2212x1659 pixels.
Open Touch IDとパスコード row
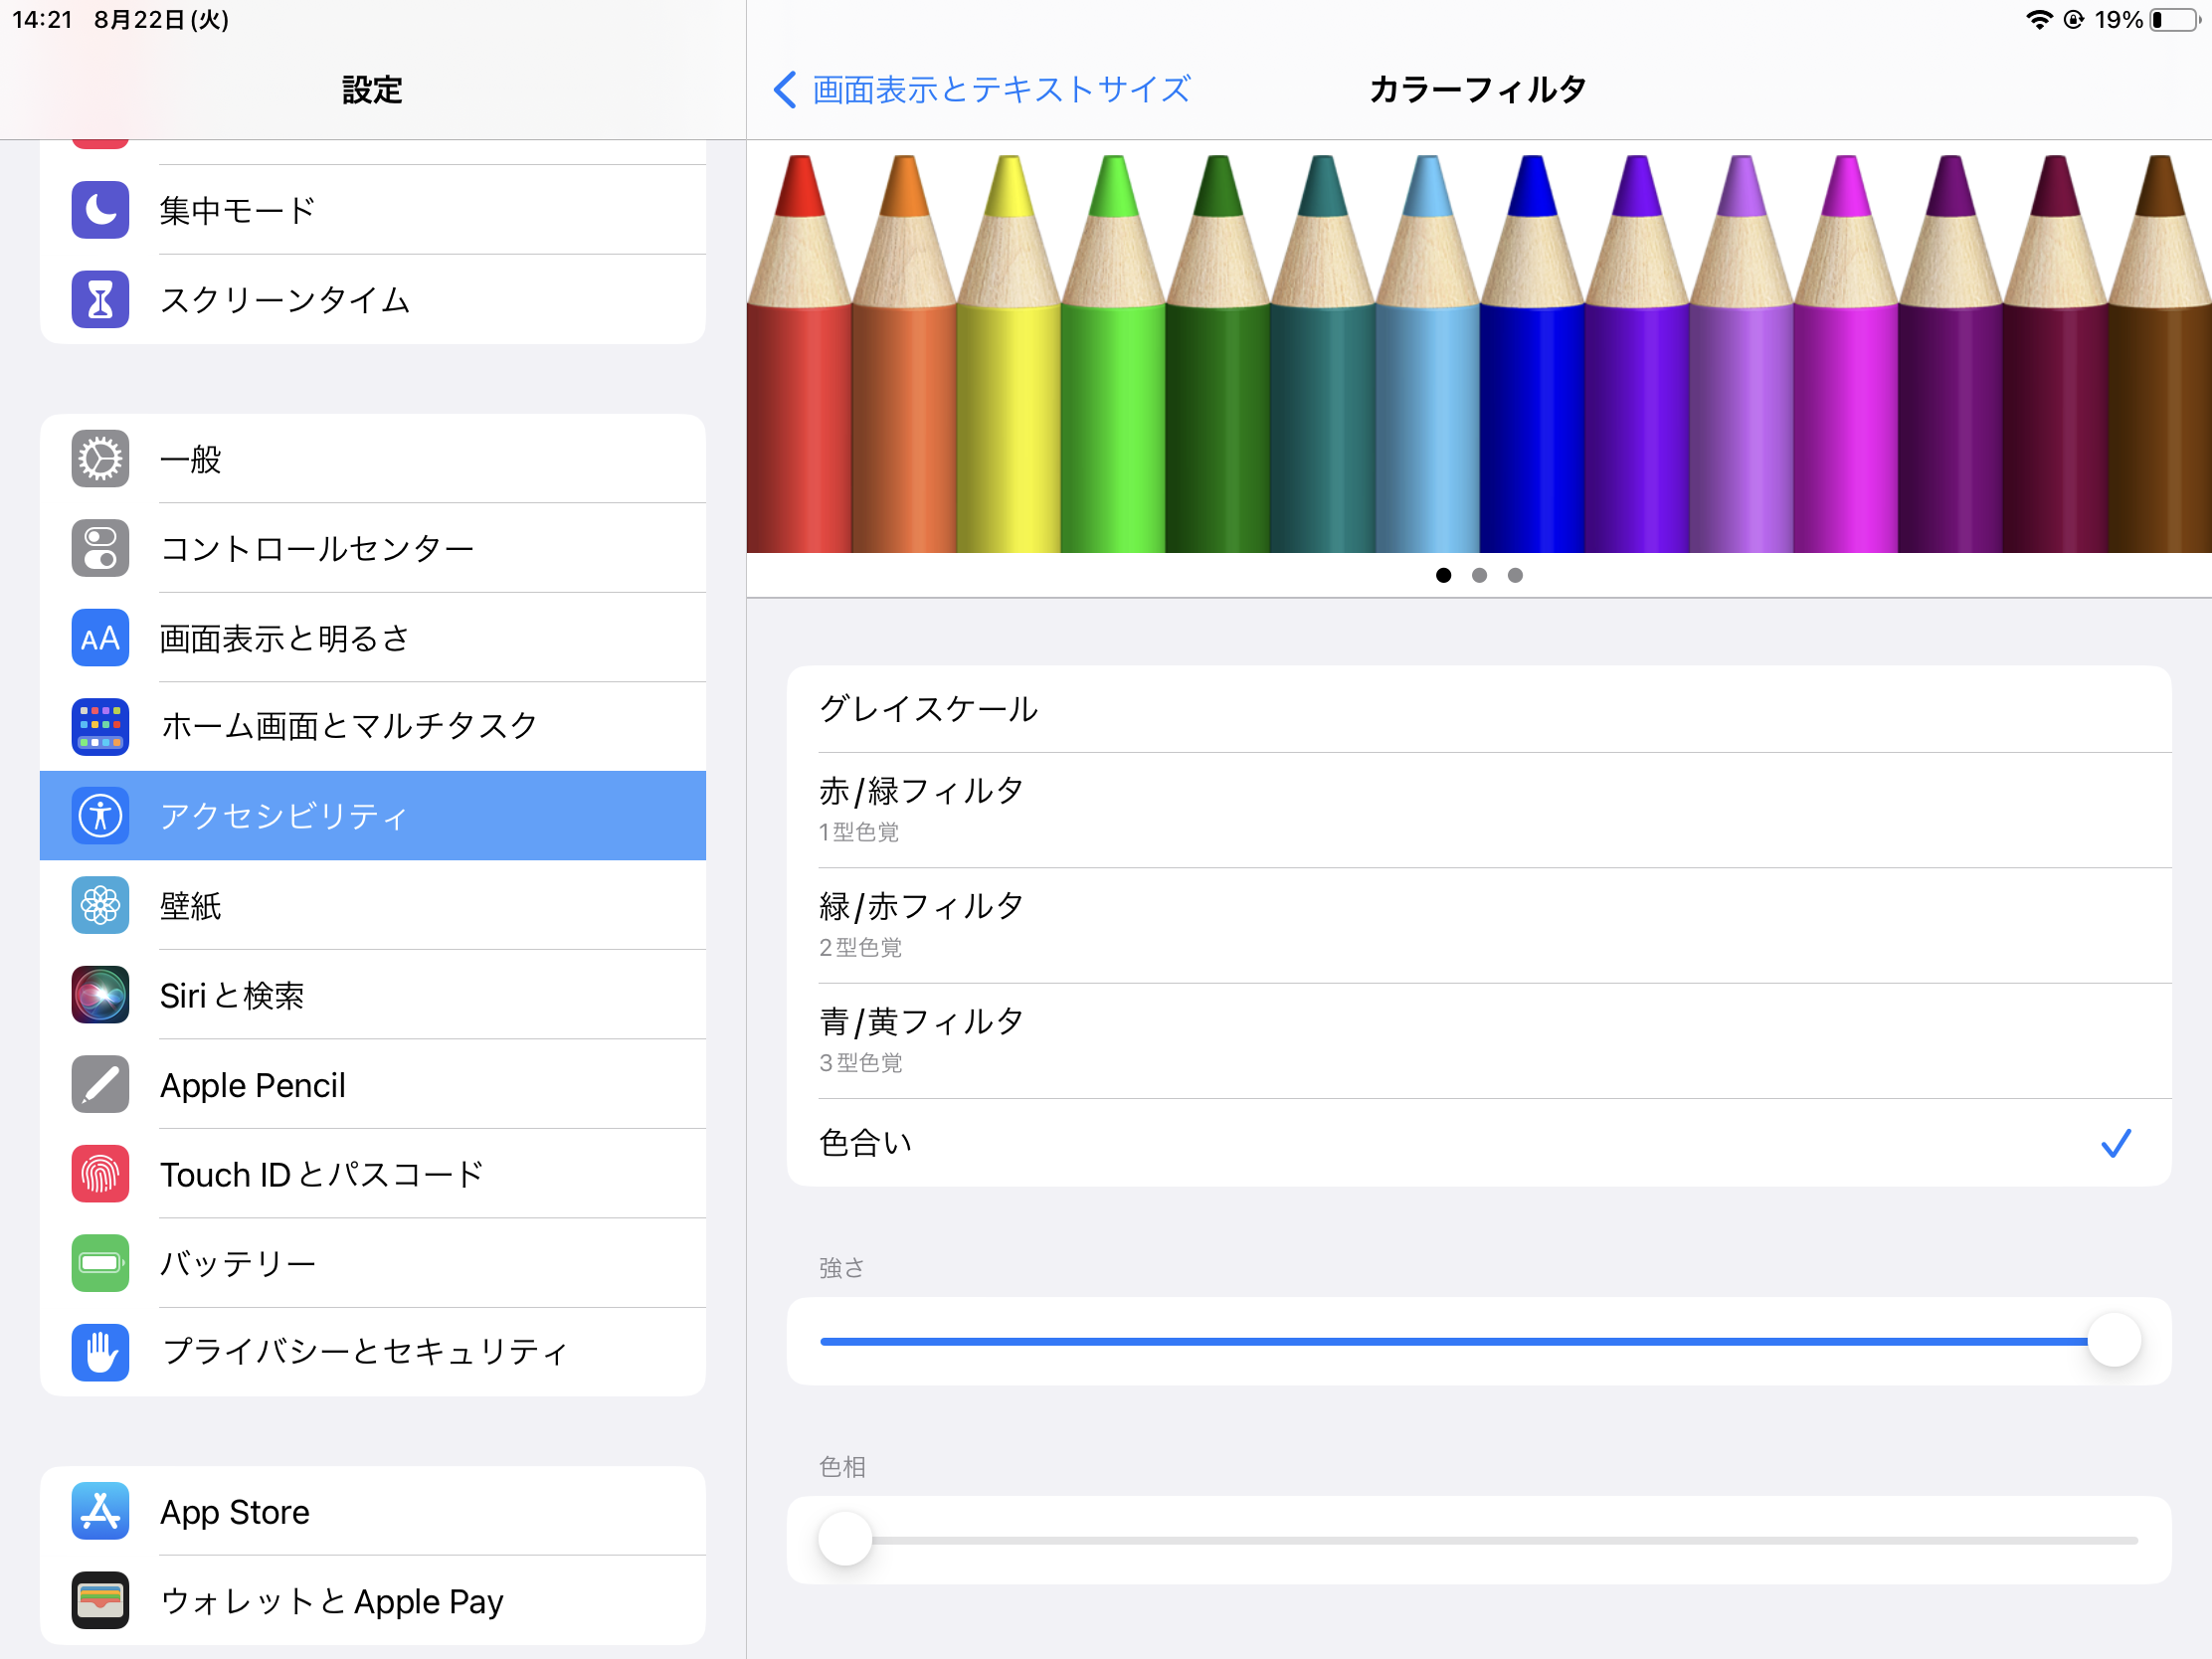tap(373, 1174)
